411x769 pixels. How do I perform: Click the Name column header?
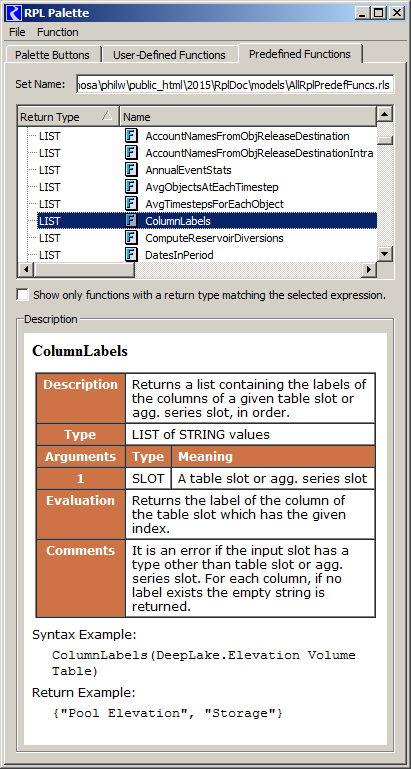click(x=248, y=117)
